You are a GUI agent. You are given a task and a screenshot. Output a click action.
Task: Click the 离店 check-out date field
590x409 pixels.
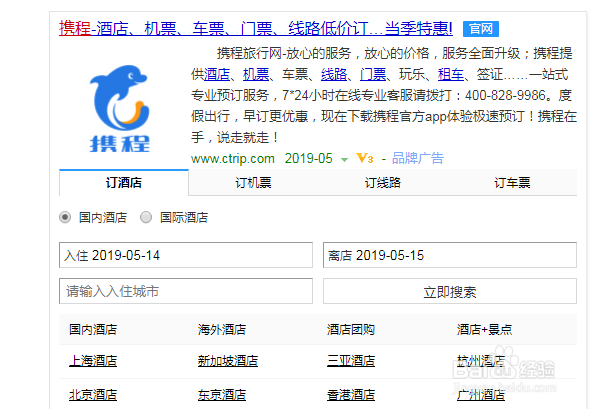click(x=450, y=255)
